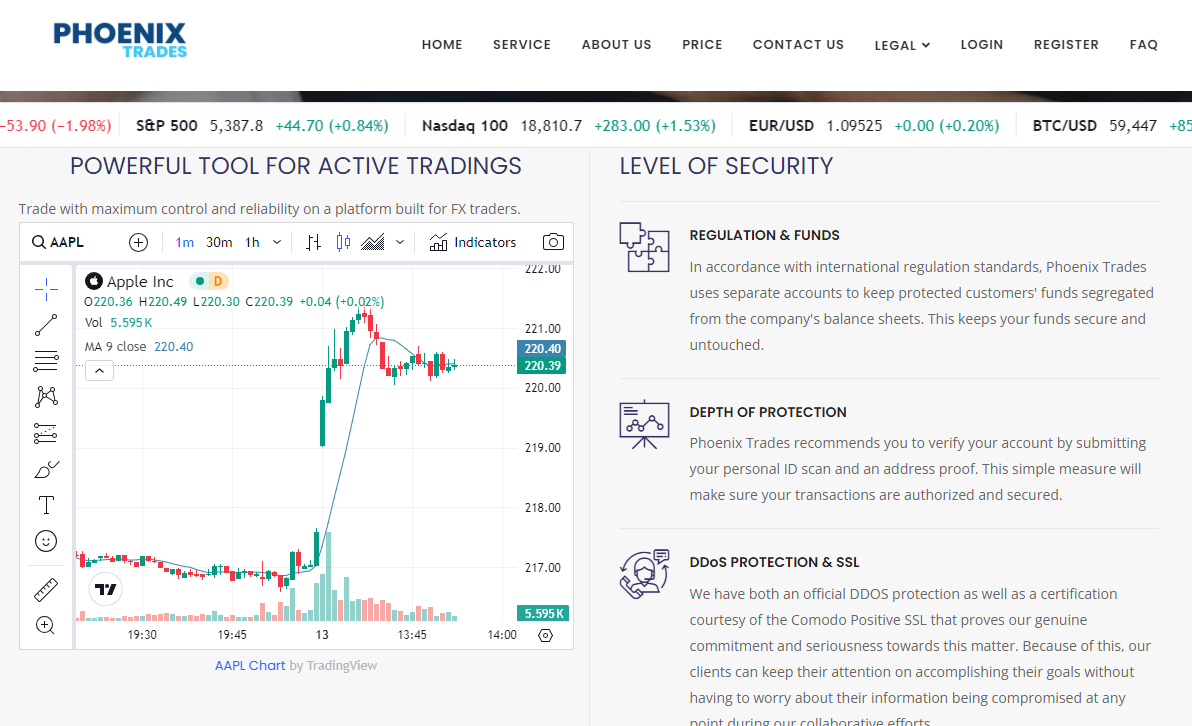Open the REGISTER page
The image size is (1192, 726).
click(x=1067, y=45)
